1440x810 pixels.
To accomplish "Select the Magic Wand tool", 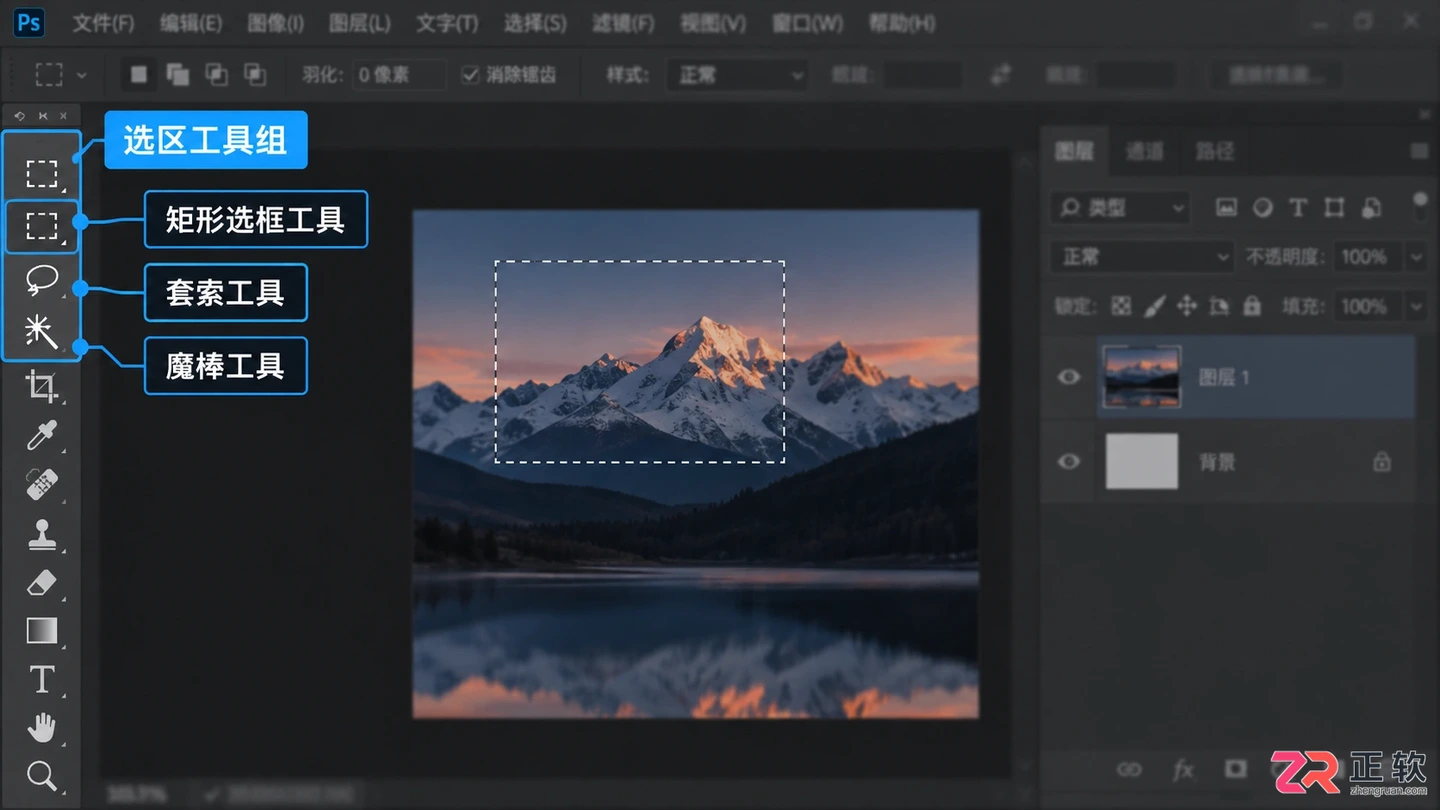I will (41, 332).
